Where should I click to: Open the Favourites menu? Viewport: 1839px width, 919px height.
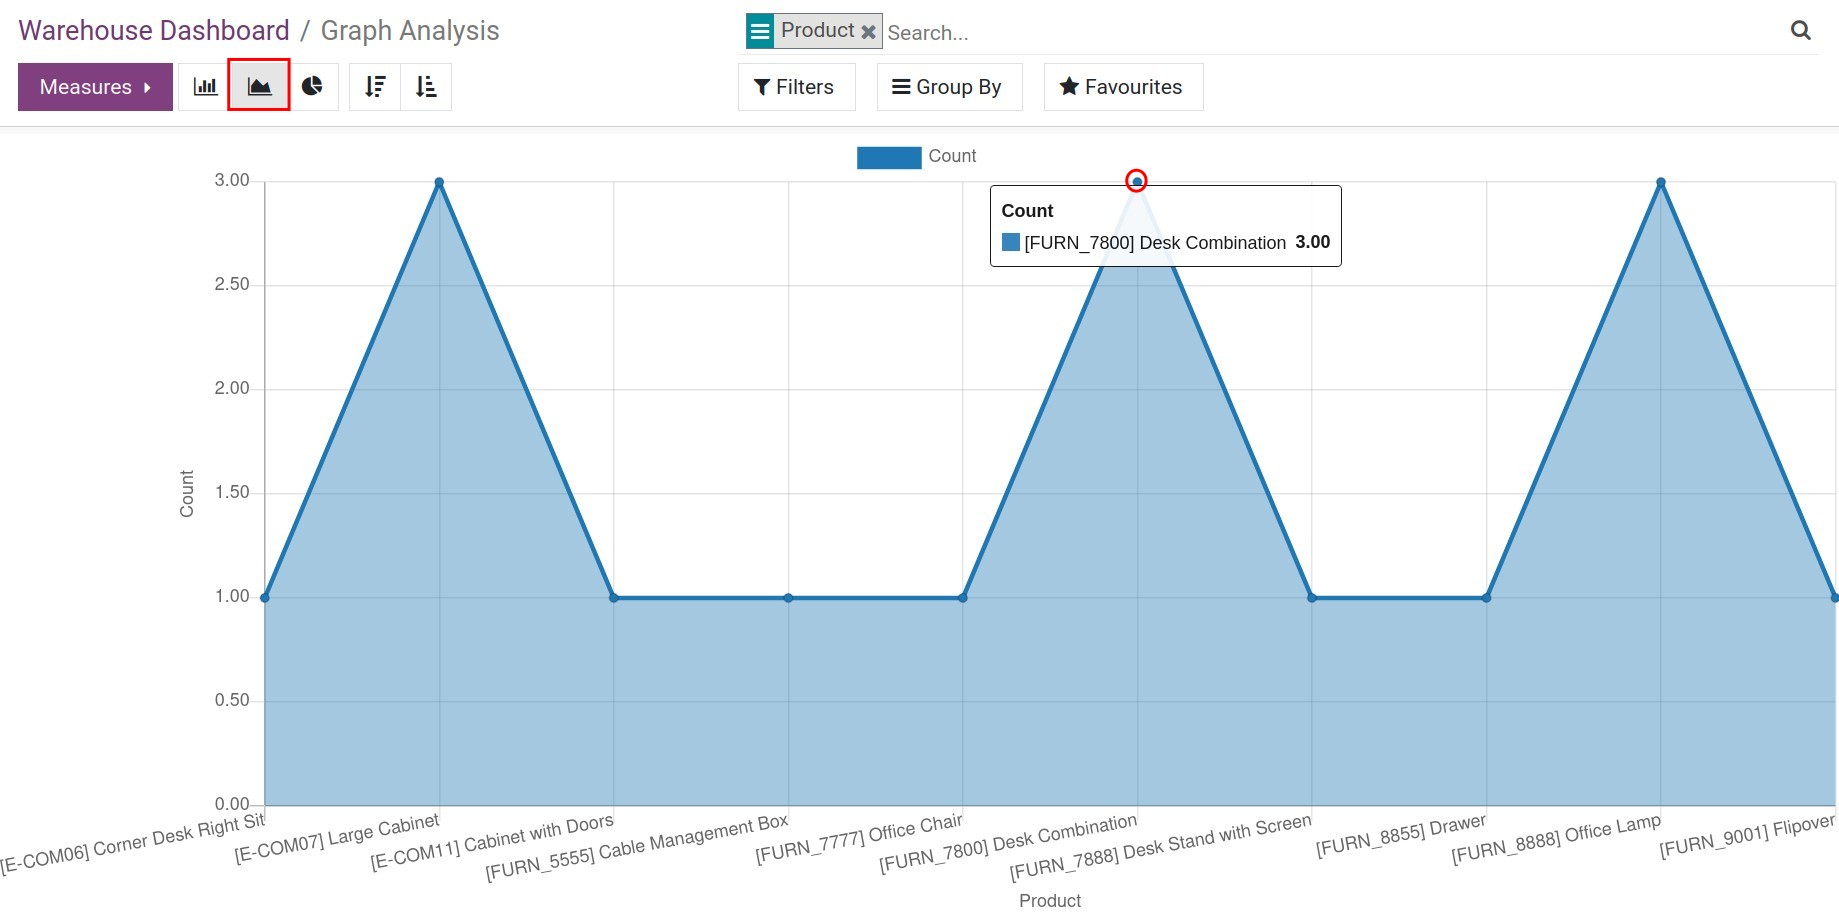1122,87
